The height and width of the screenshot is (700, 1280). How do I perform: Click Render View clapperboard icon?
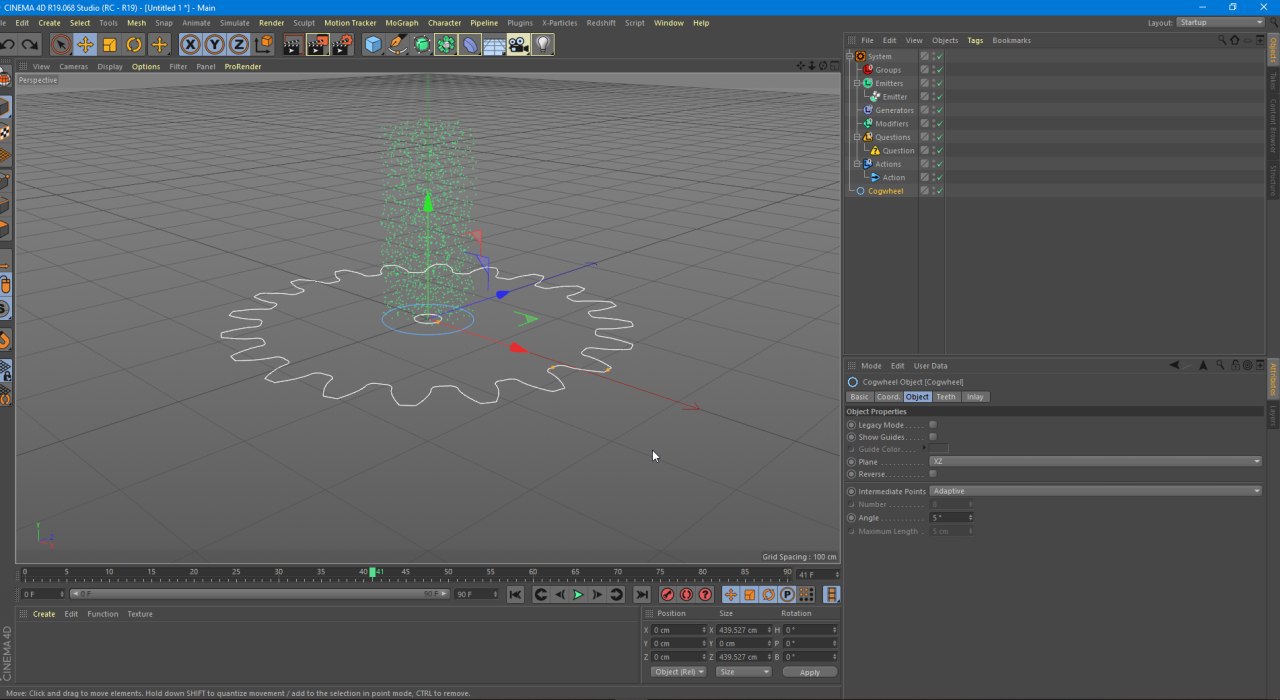pyautogui.click(x=293, y=44)
